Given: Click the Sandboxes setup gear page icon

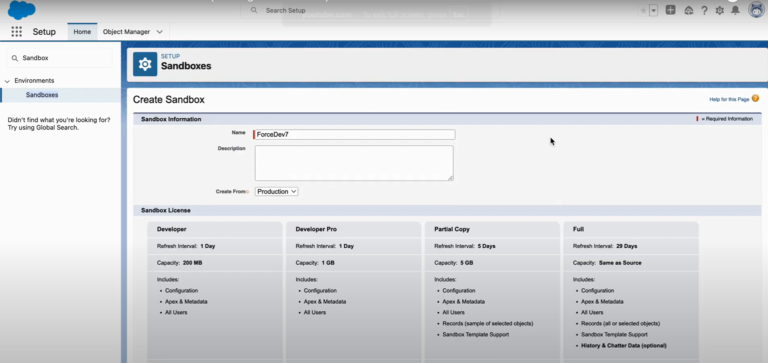Looking at the screenshot, I should click(145, 64).
